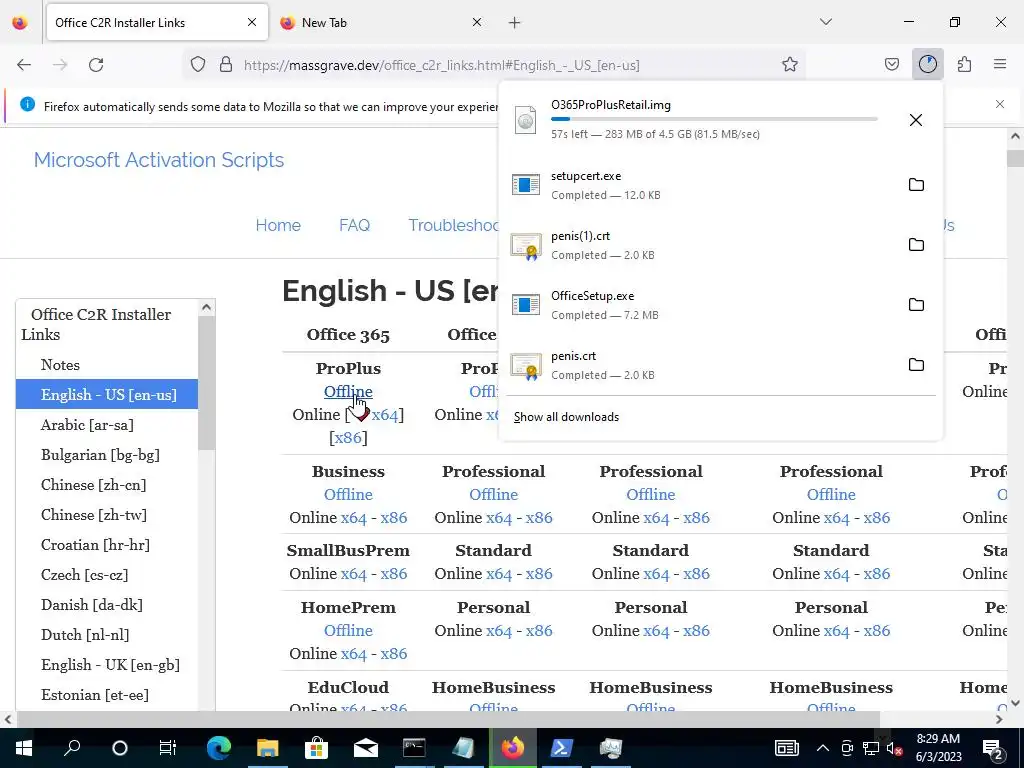Select Estonian [et-ee] sidebar item
This screenshot has height=768, width=1024.
pos(95,695)
